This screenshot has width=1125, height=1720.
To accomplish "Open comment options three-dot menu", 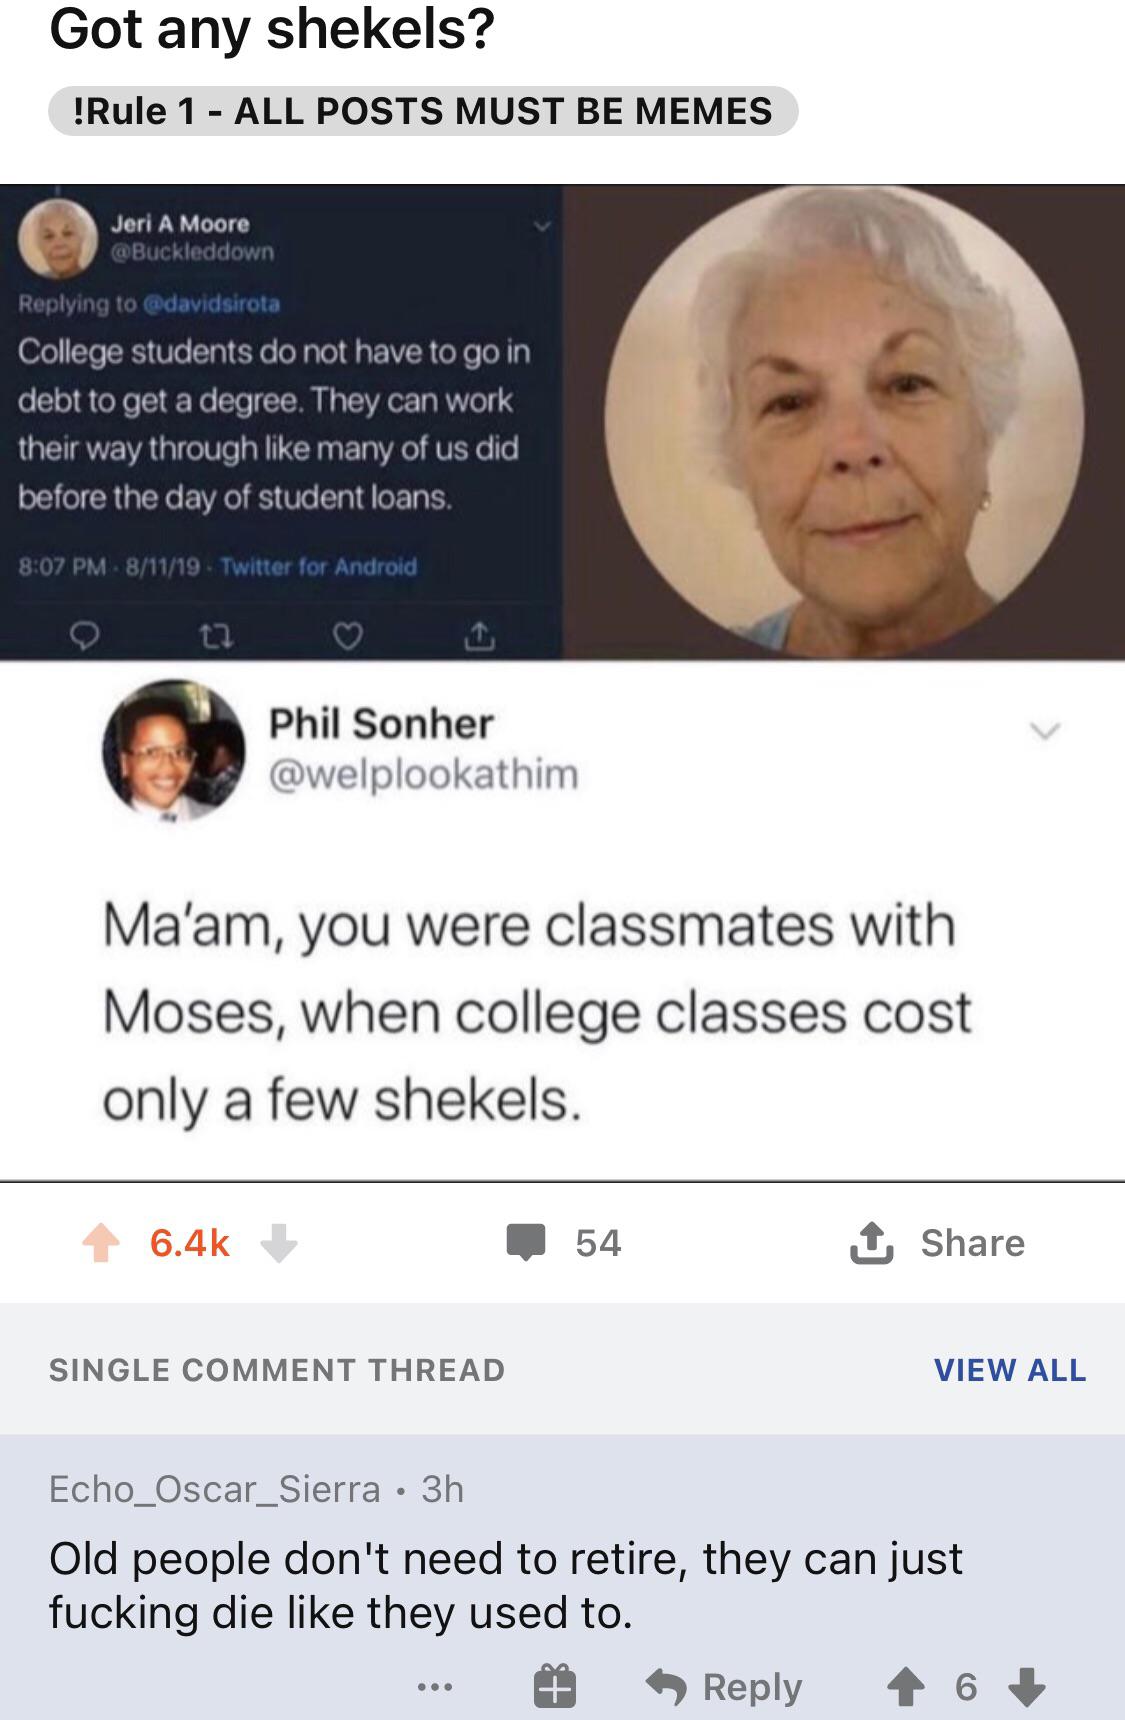I will (x=435, y=1687).
